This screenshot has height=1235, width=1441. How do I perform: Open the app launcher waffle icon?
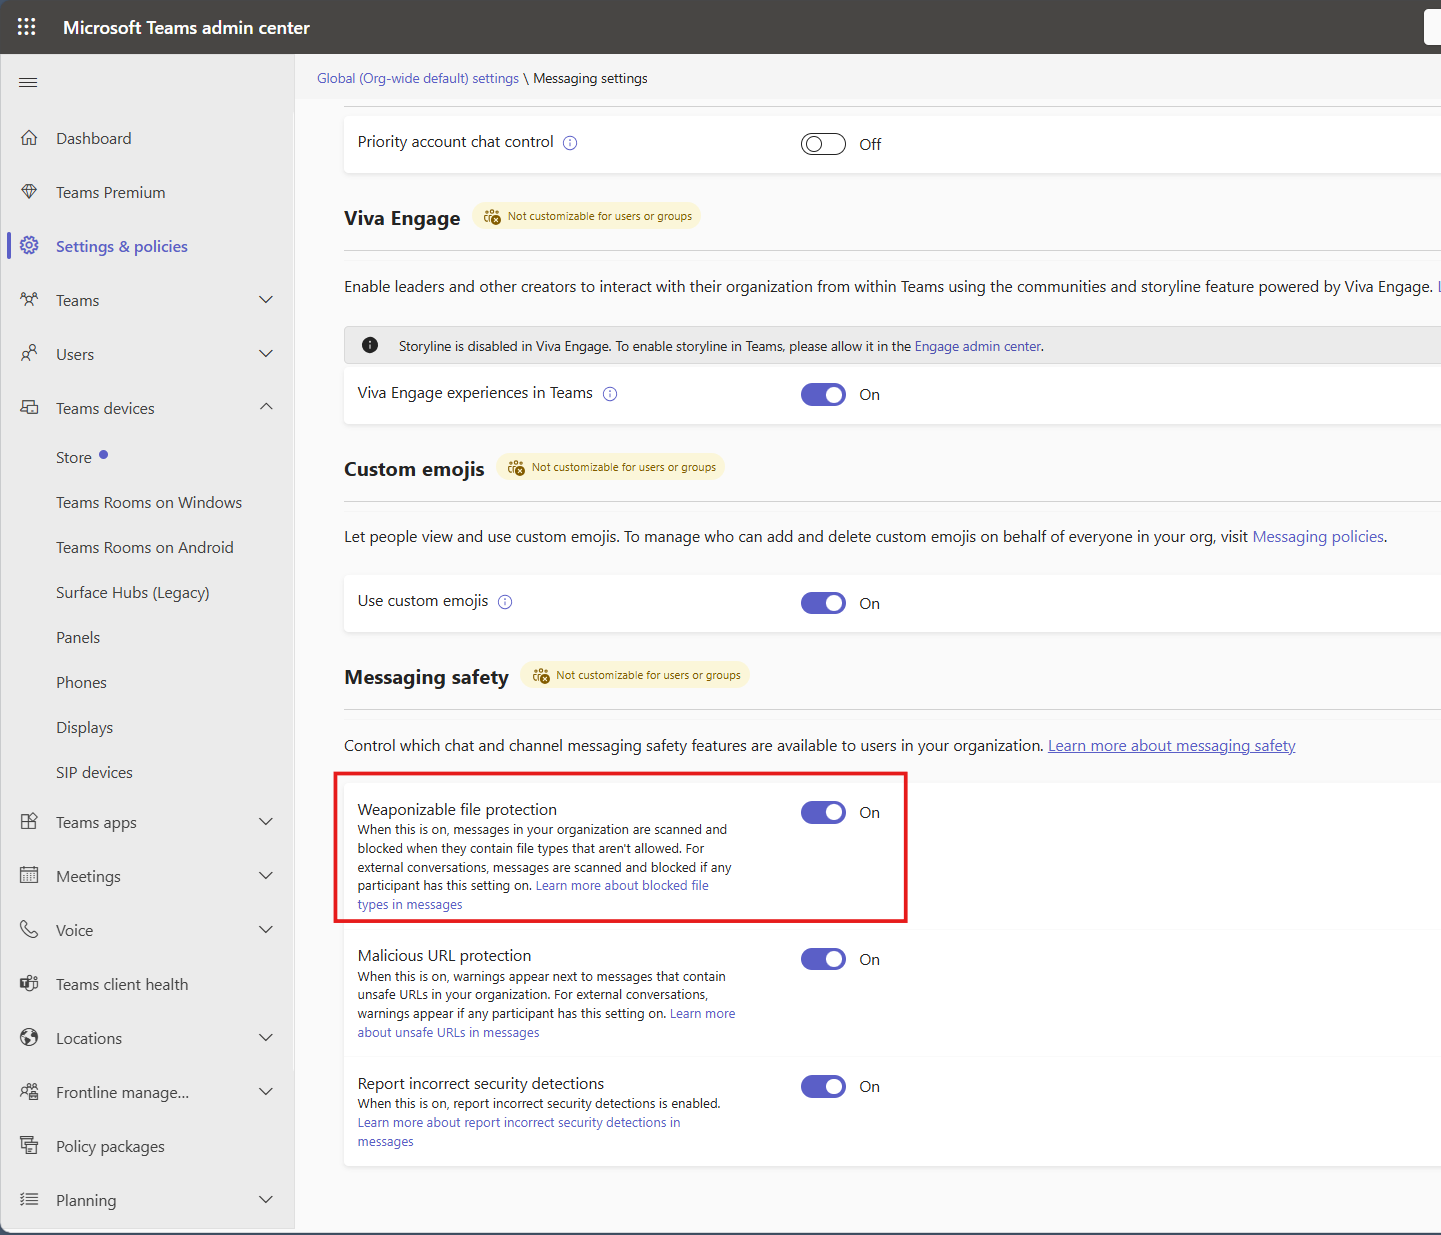click(x=27, y=27)
